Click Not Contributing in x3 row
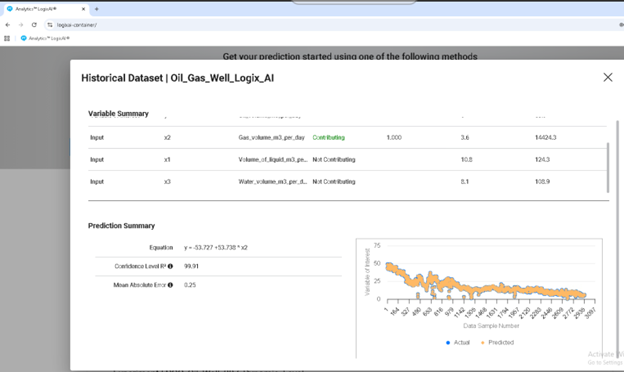The image size is (624, 372). point(333,181)
